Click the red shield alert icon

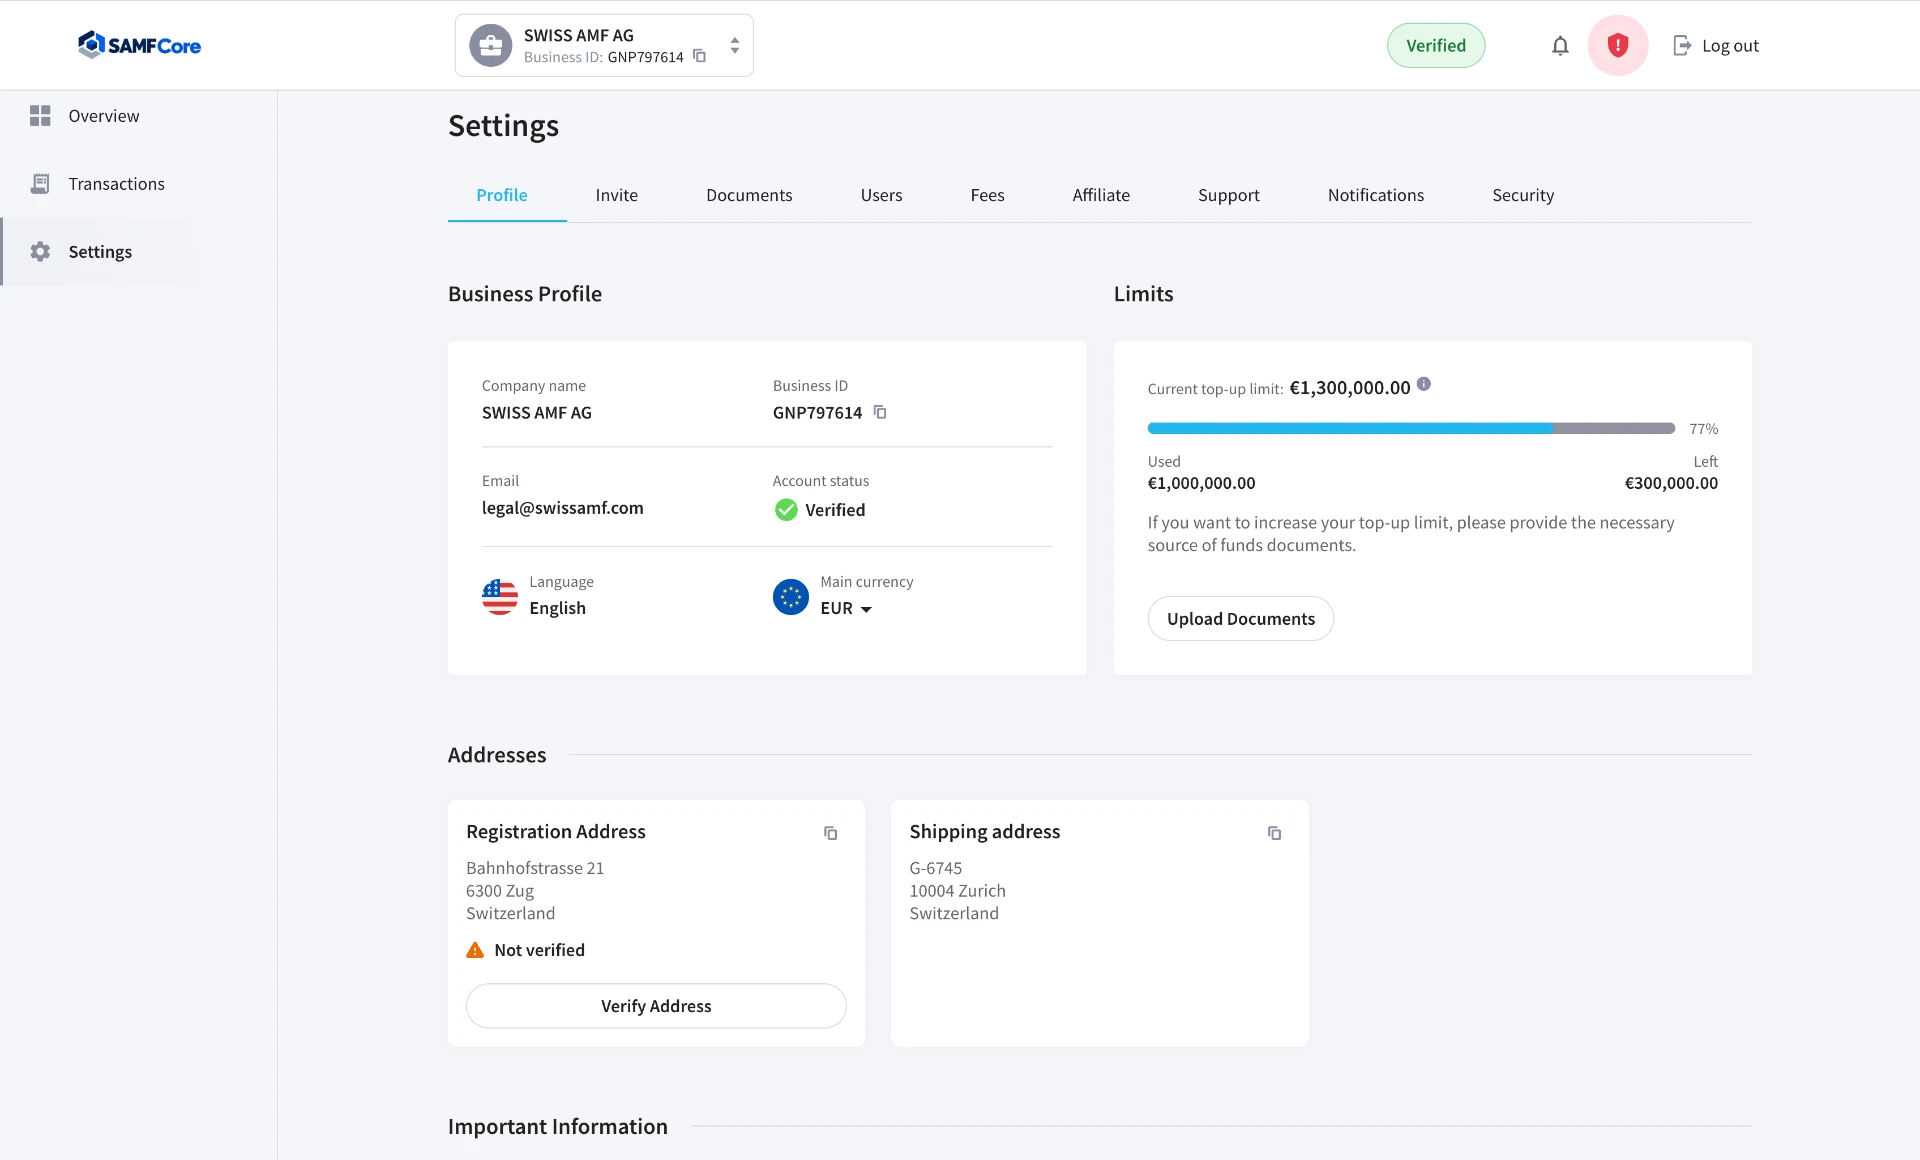1618,45
